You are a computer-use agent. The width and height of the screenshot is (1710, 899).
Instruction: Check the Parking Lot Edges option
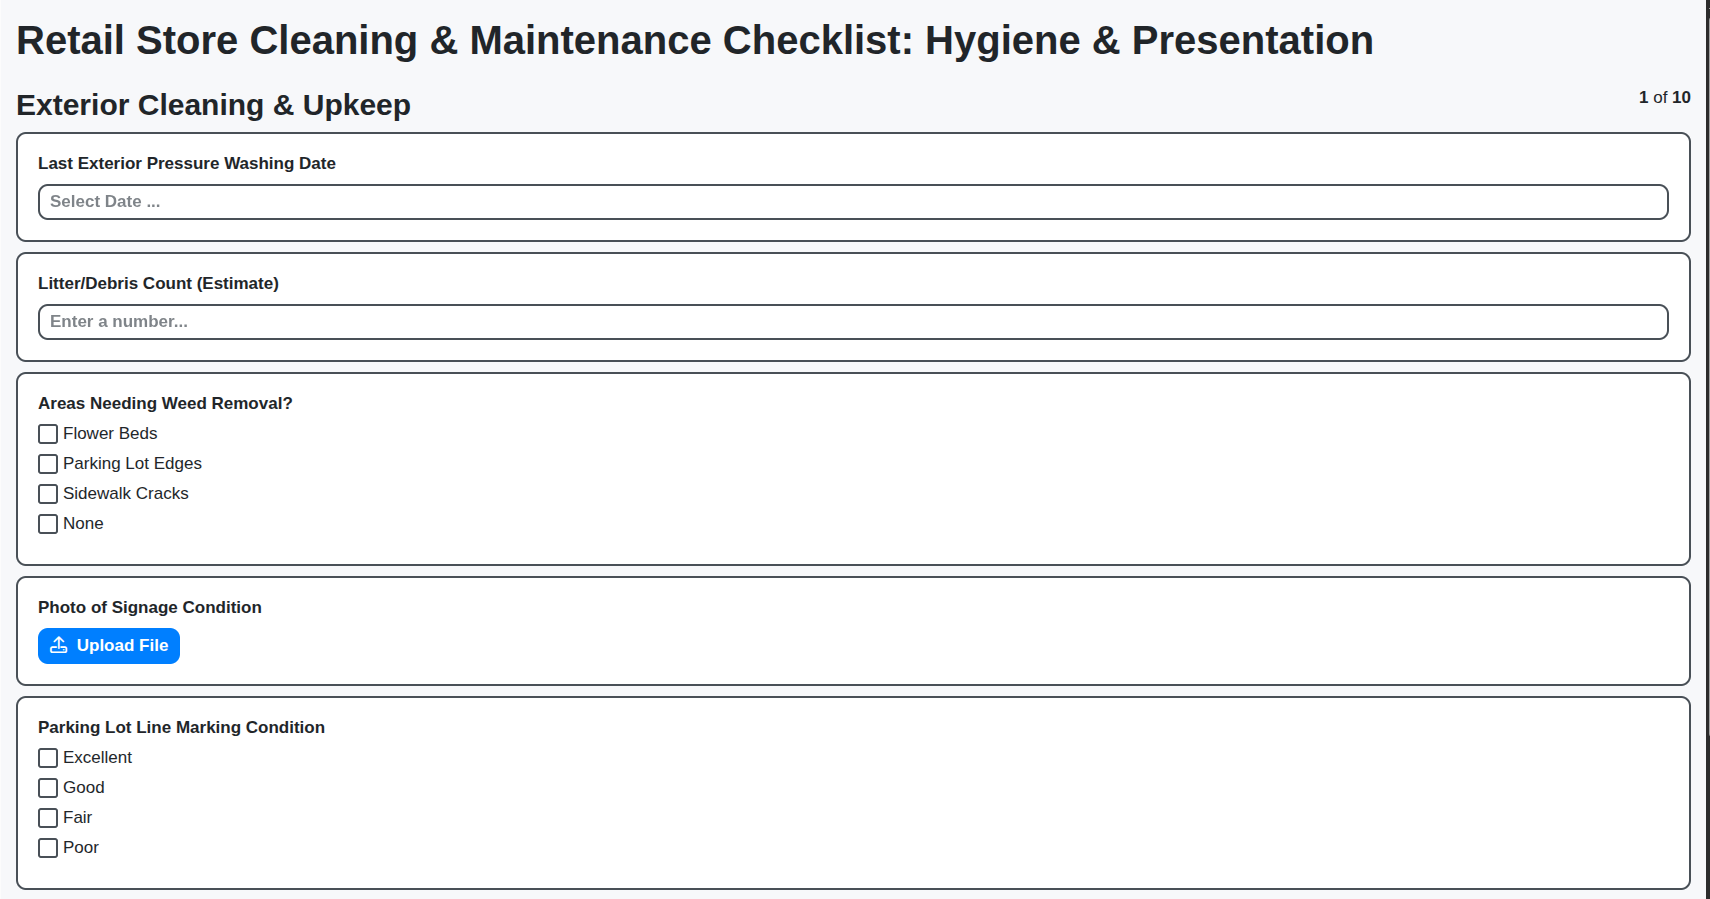coord(47,463)
